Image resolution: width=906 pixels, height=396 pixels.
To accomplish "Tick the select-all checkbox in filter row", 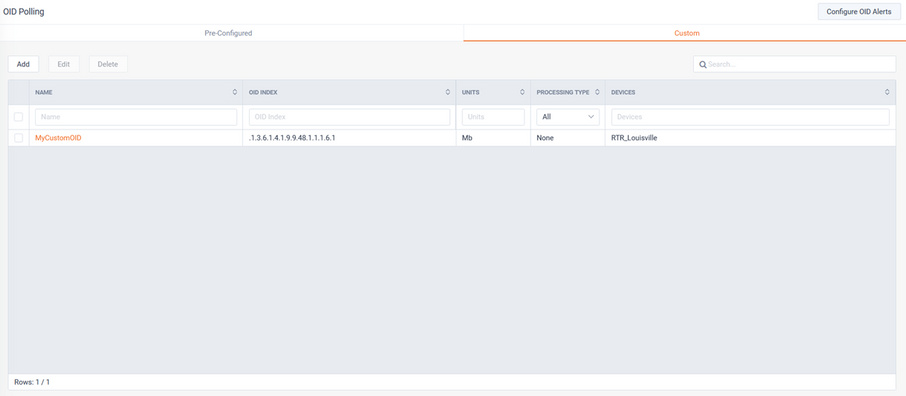I will point(18,117).
